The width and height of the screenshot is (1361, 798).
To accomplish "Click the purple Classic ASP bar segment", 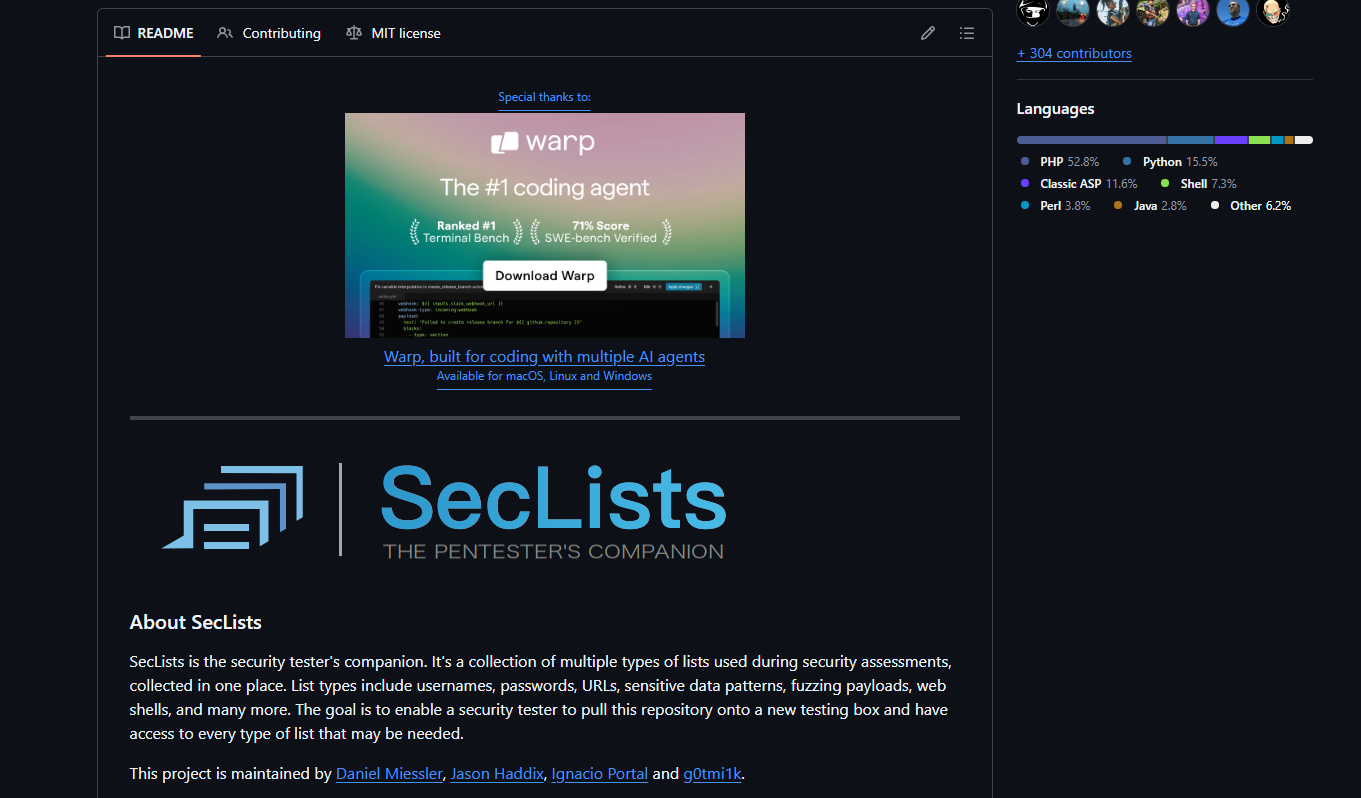I will pos(1231,140).
